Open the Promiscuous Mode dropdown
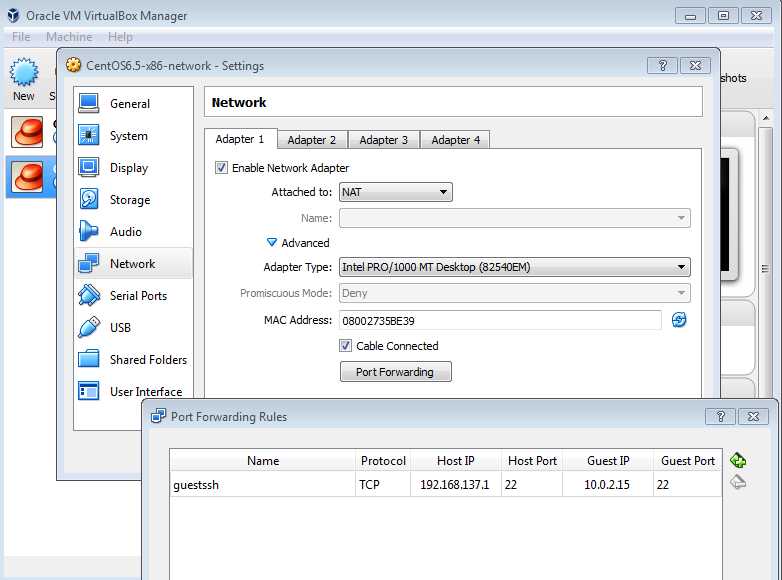Viewport: 782px width, 580px height. pyautogui.click(x=515, y=293)
